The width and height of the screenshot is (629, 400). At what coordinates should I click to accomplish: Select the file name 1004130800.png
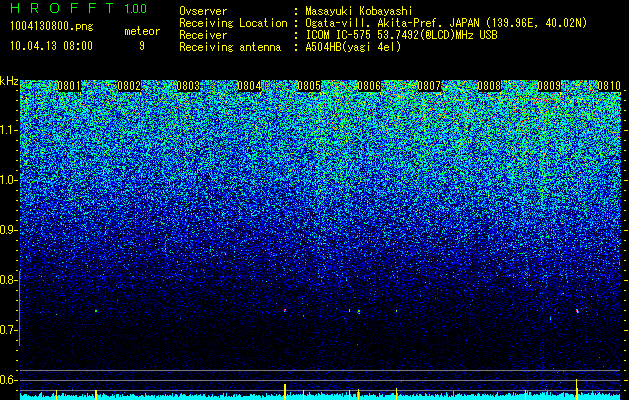click(x=51, y=27)
